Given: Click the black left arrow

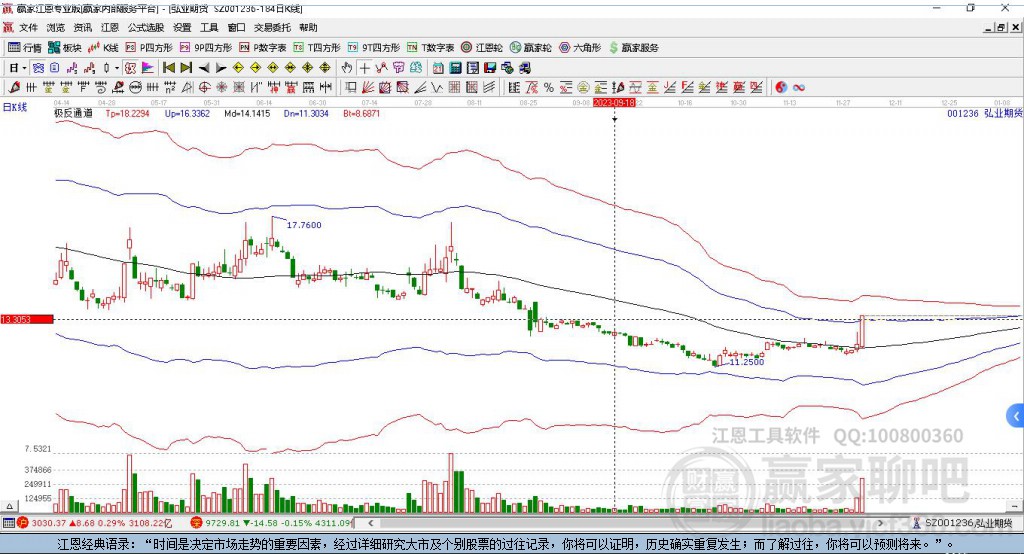Looking at the screenshot, I should [204, 68].
